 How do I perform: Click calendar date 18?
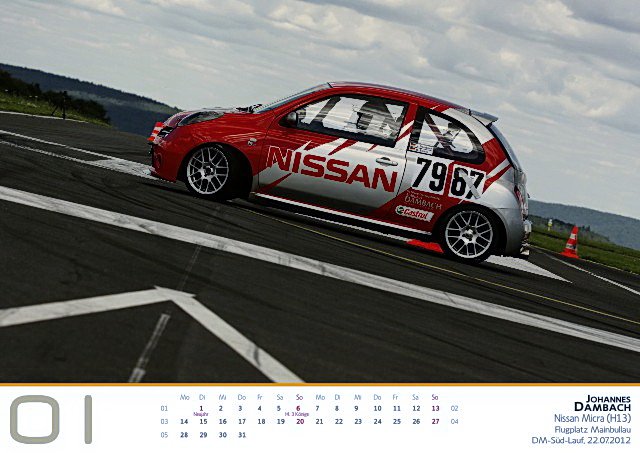pyautogui.click(x=262, y=422)
